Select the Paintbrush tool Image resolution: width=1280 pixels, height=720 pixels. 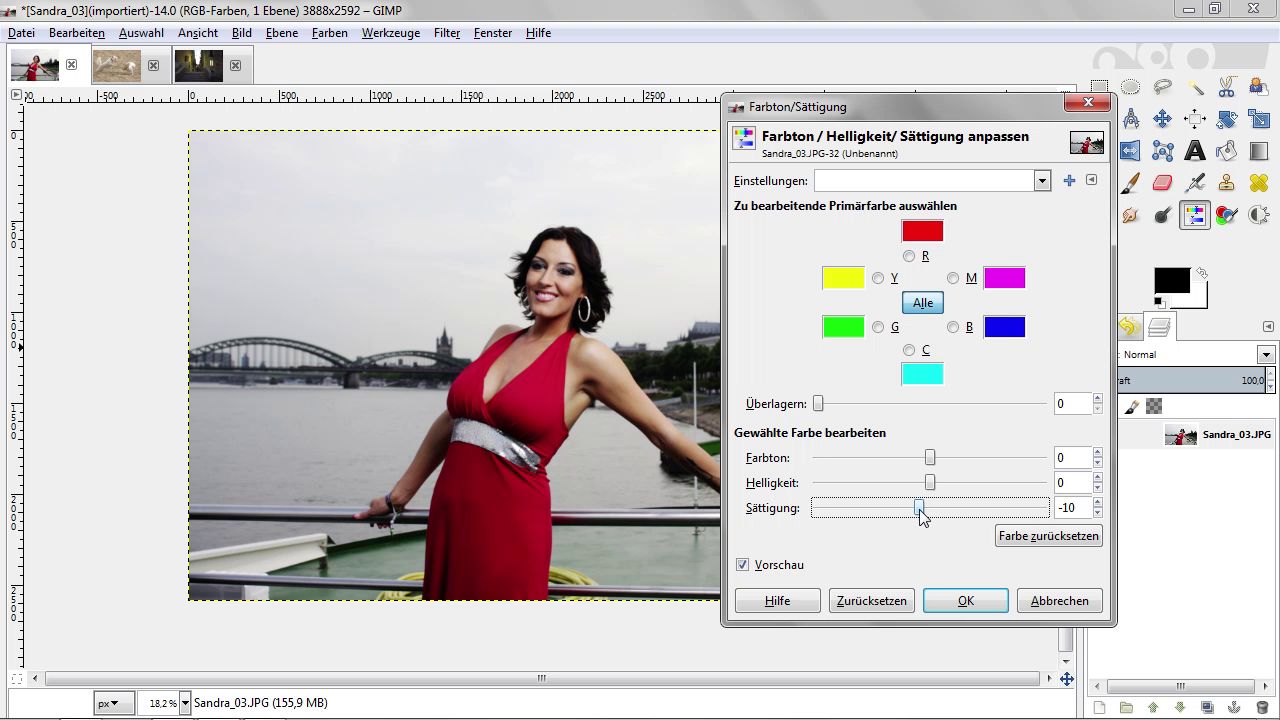pos(1130,183)
